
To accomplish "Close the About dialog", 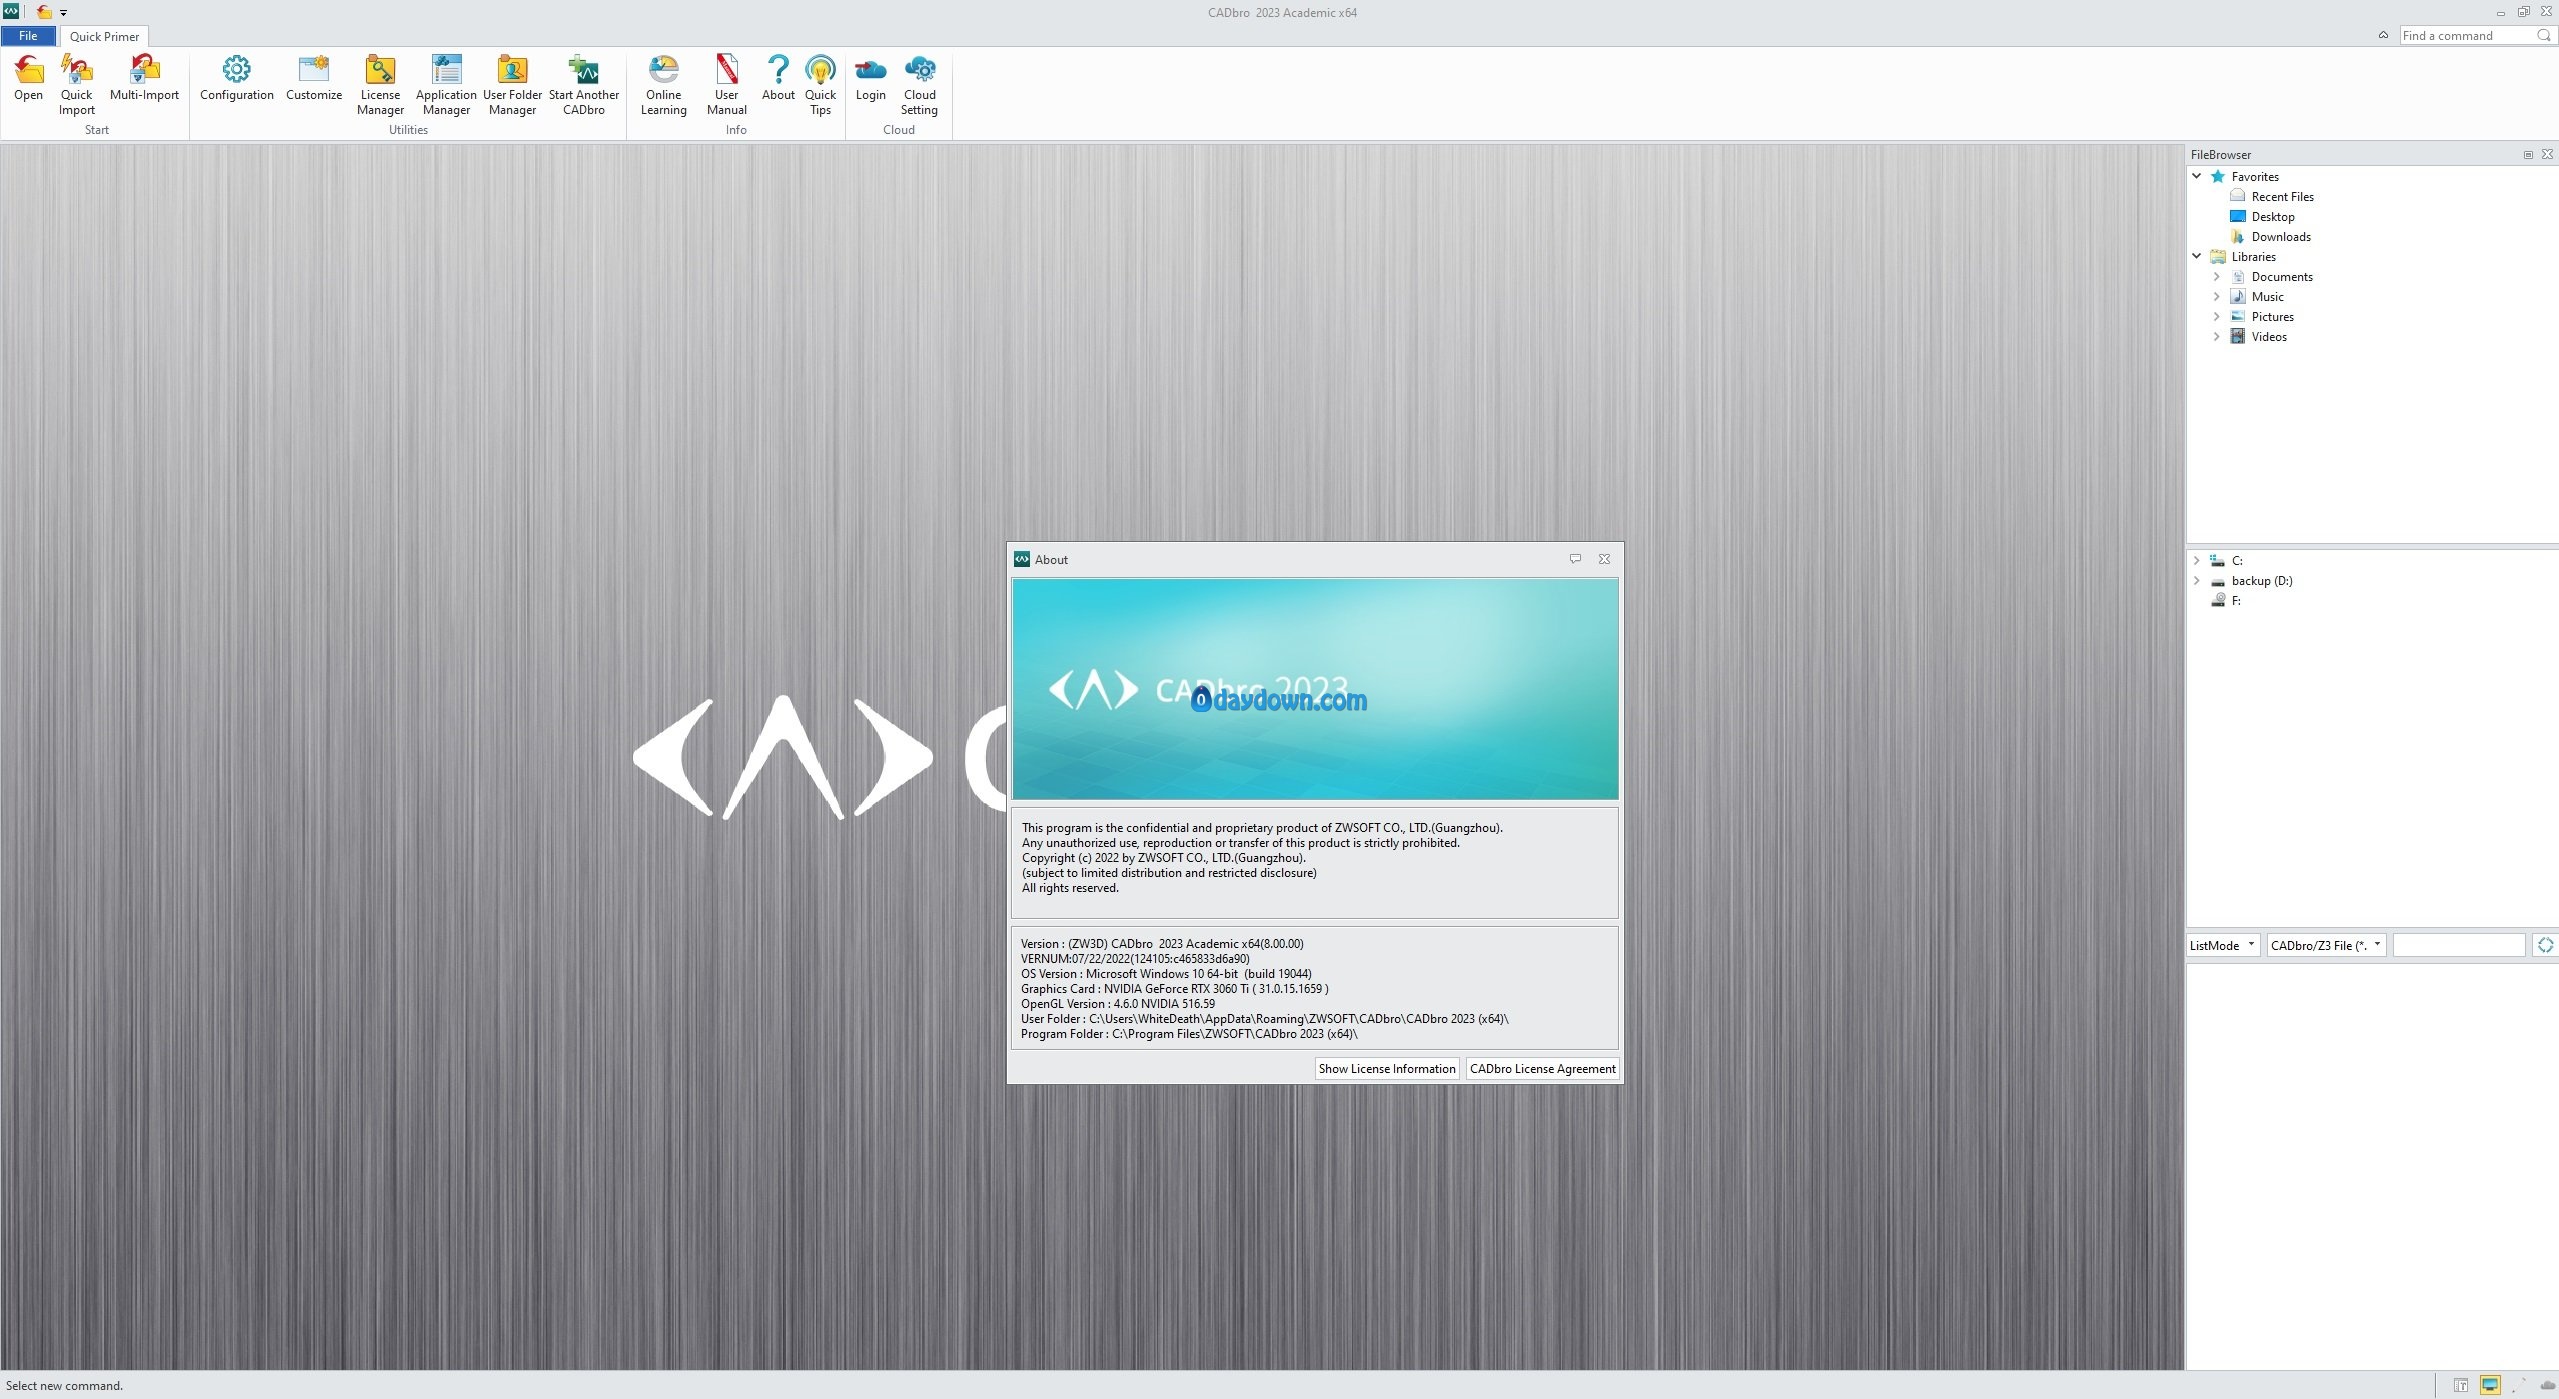I will pyautogui.click(x=1604, y=559).
